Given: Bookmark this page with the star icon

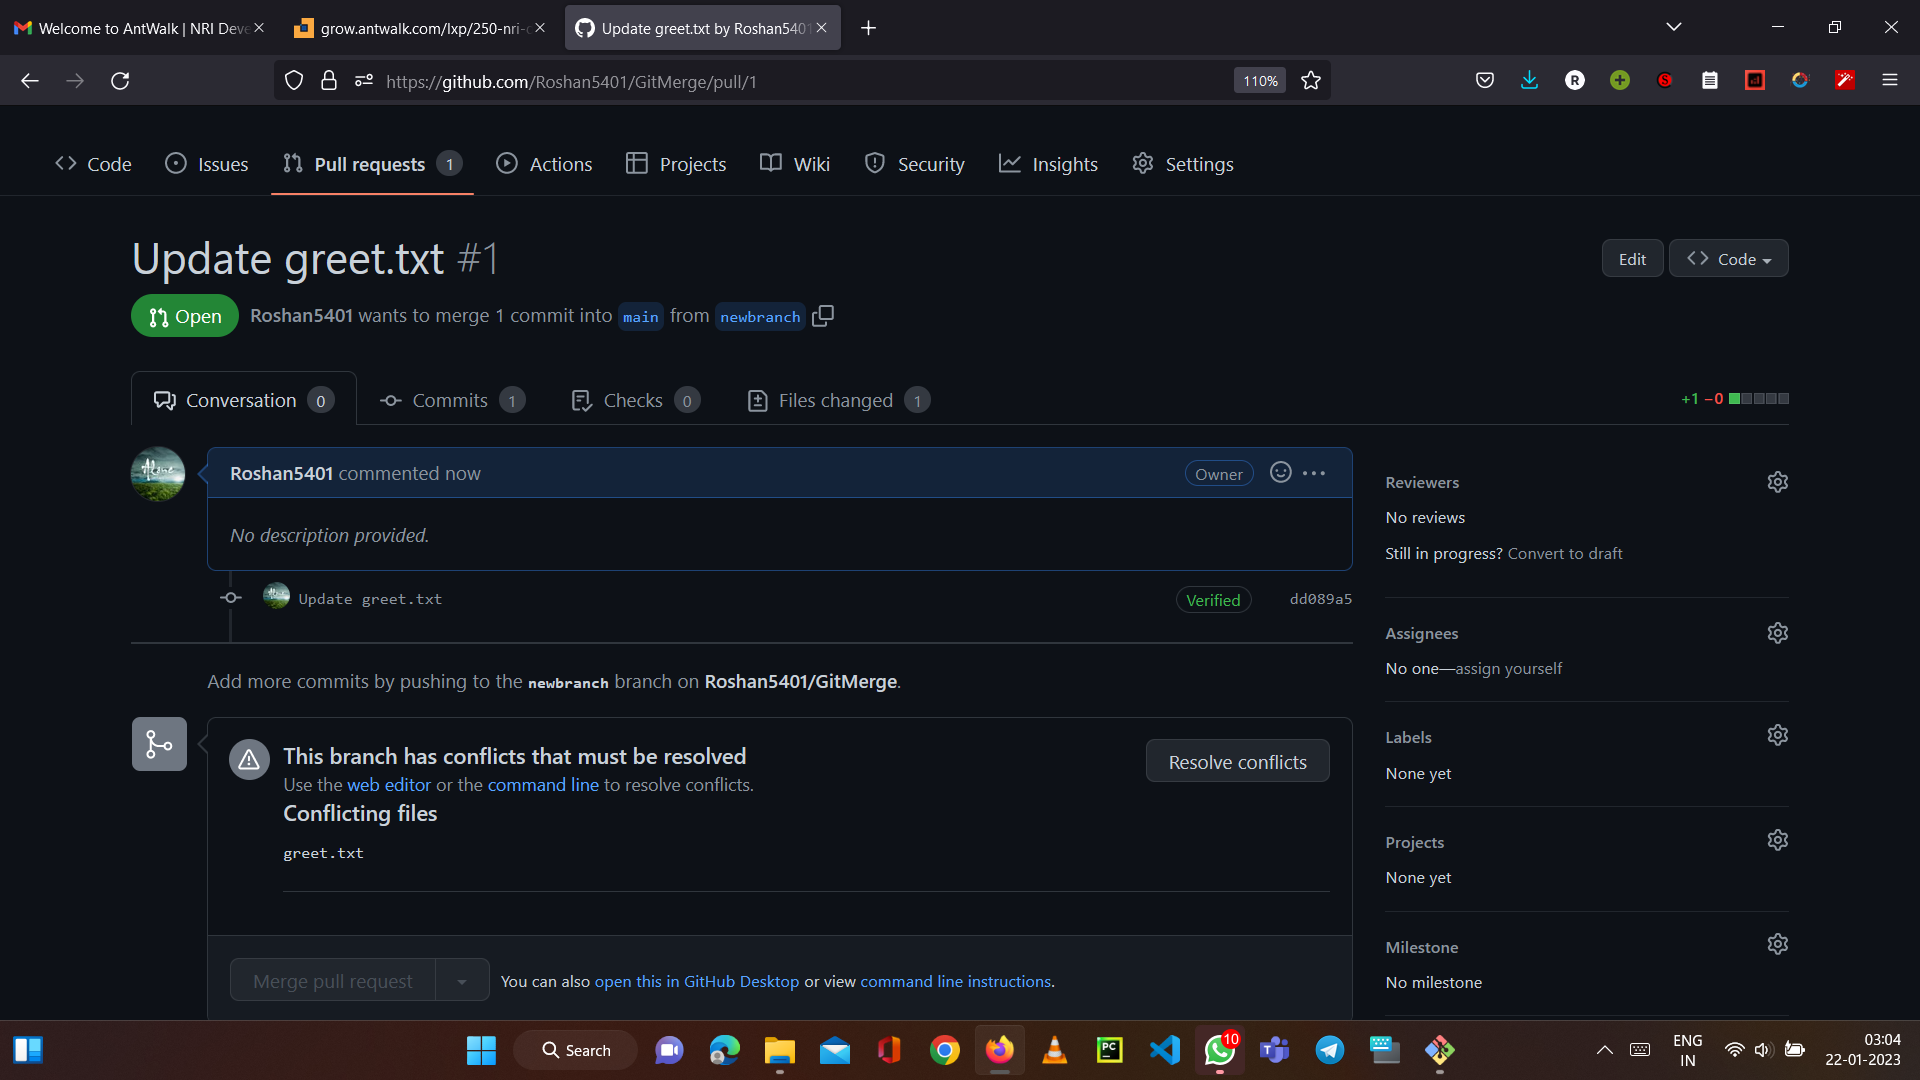Looking at the screenshot, I should (x=1311, y=81).
